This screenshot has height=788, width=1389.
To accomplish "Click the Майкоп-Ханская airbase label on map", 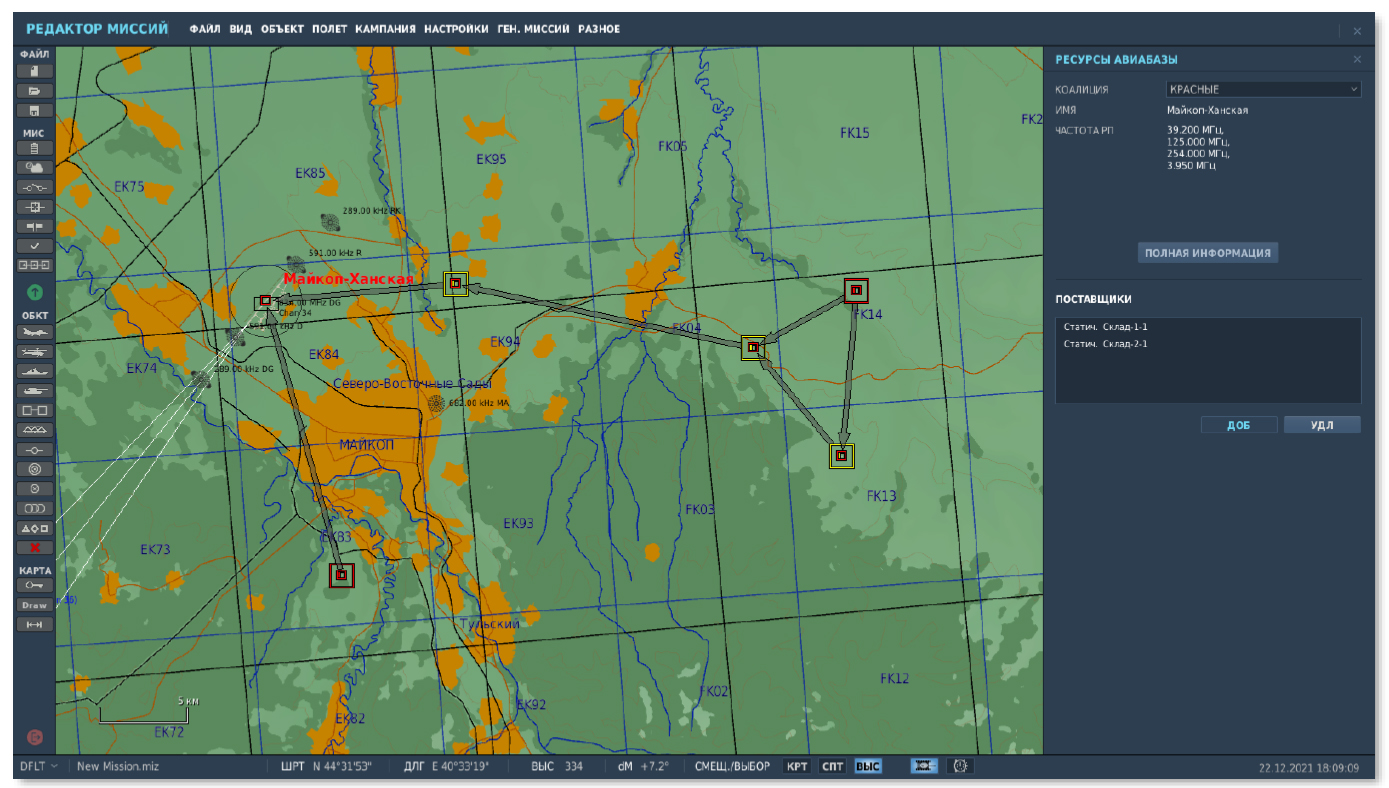I will [x=348, y=279].
